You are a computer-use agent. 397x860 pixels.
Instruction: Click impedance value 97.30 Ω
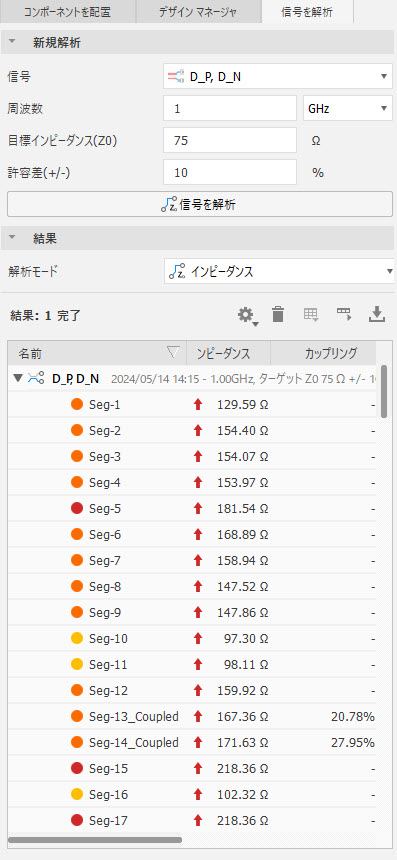tap(246, 639)
